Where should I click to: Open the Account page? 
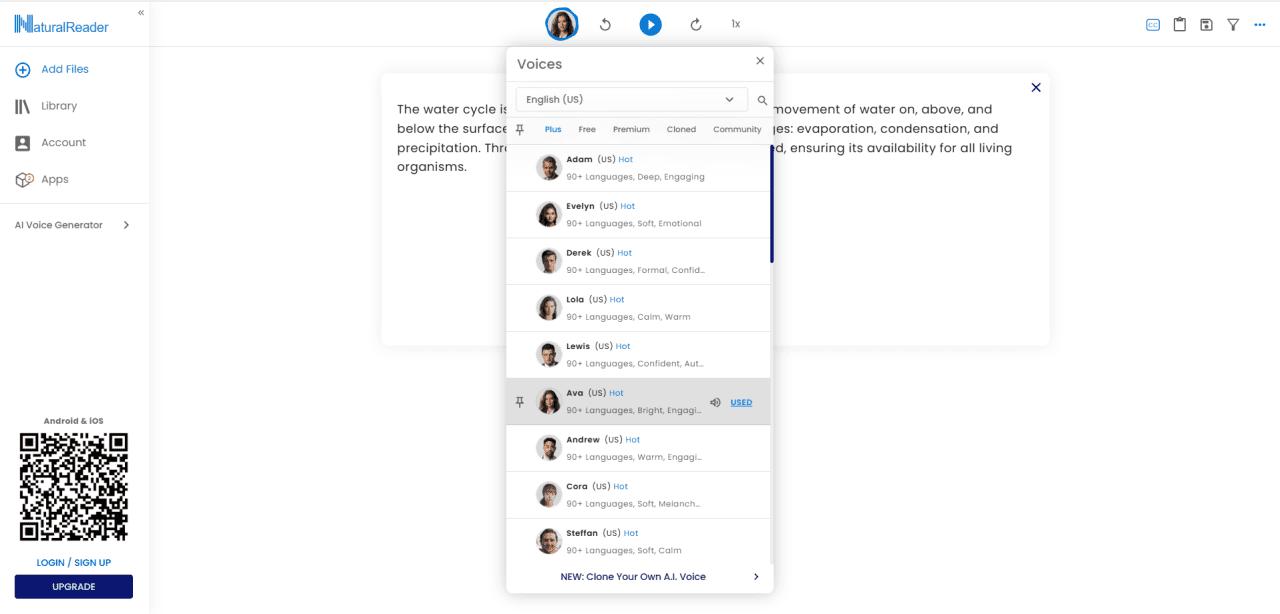click(x=50, y=143)
